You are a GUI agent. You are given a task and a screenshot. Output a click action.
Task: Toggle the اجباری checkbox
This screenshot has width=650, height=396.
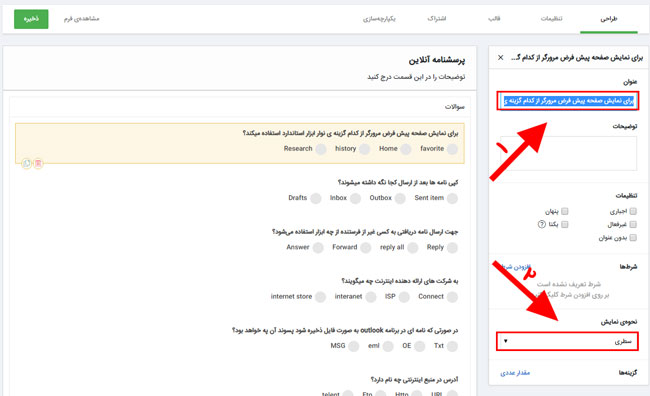pyautogui.click(x=633, y=211)
